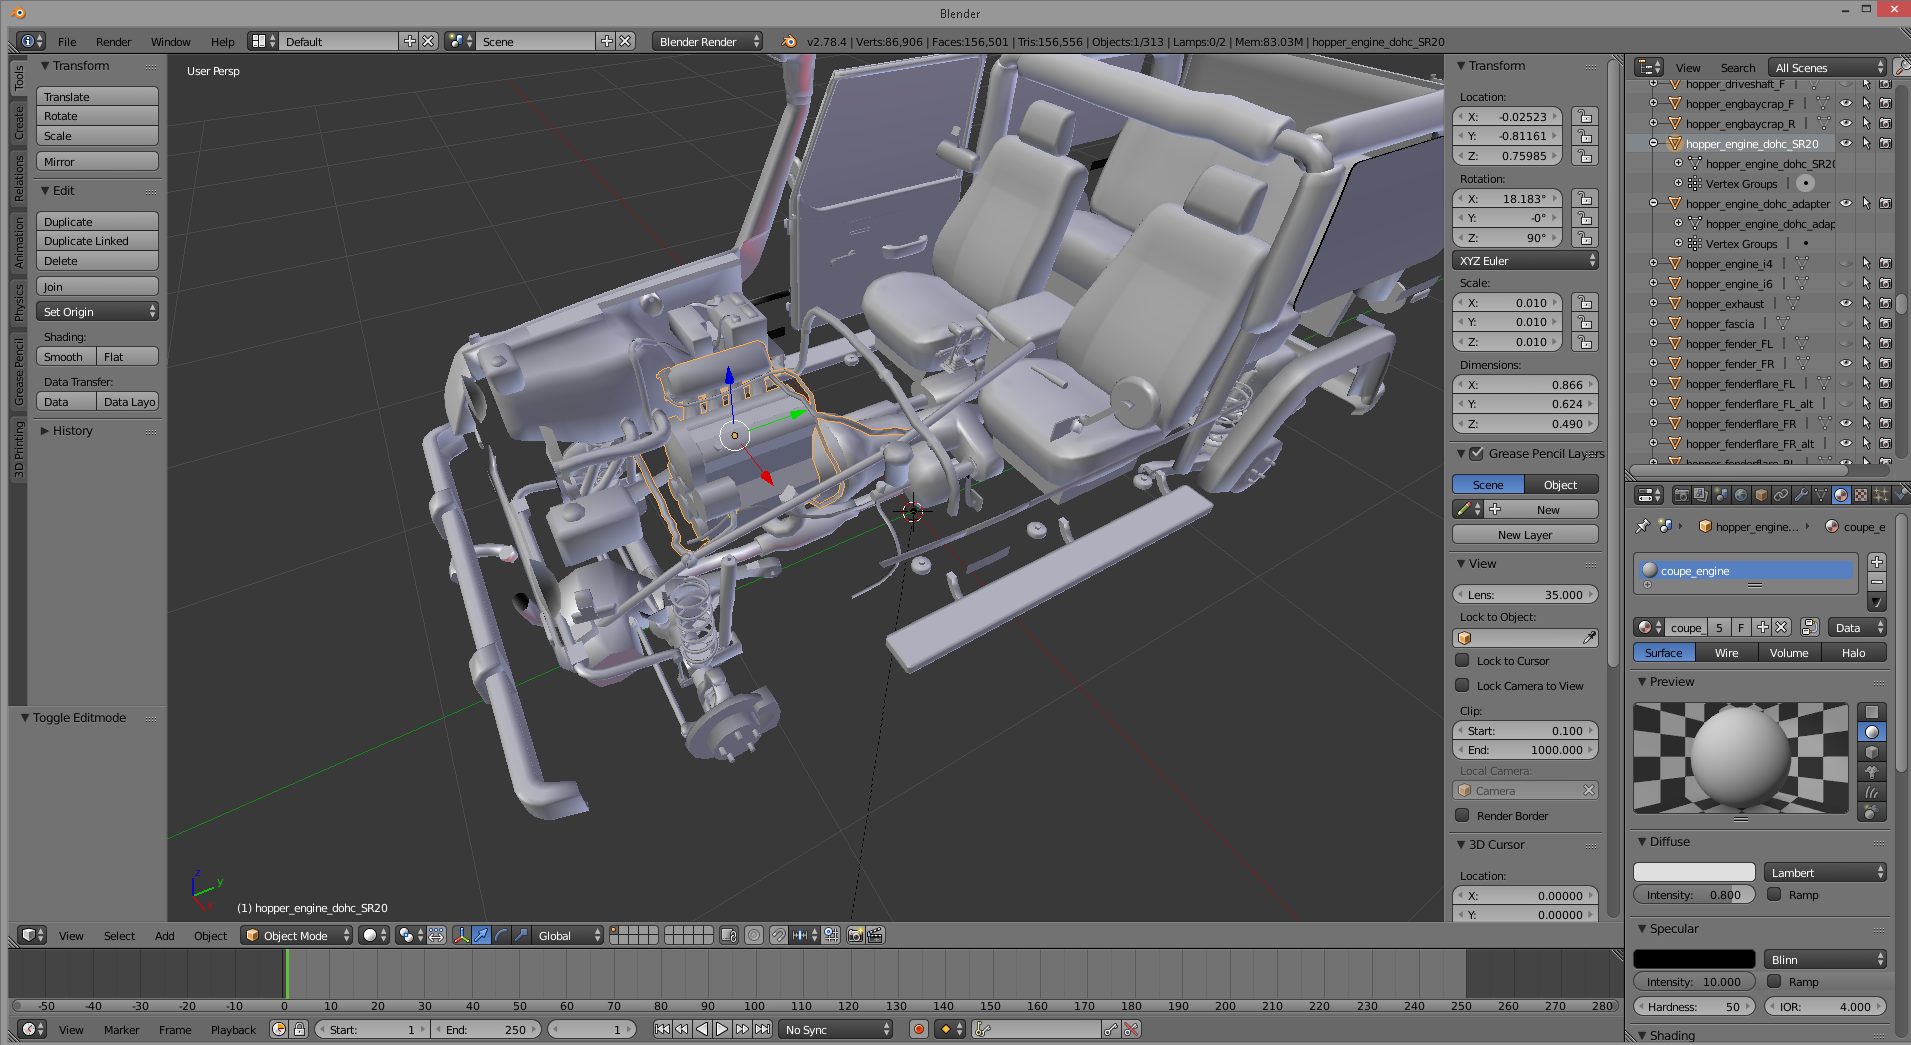
Task: Open the Object Mode dropdown
Action: [x=297, y=936]
